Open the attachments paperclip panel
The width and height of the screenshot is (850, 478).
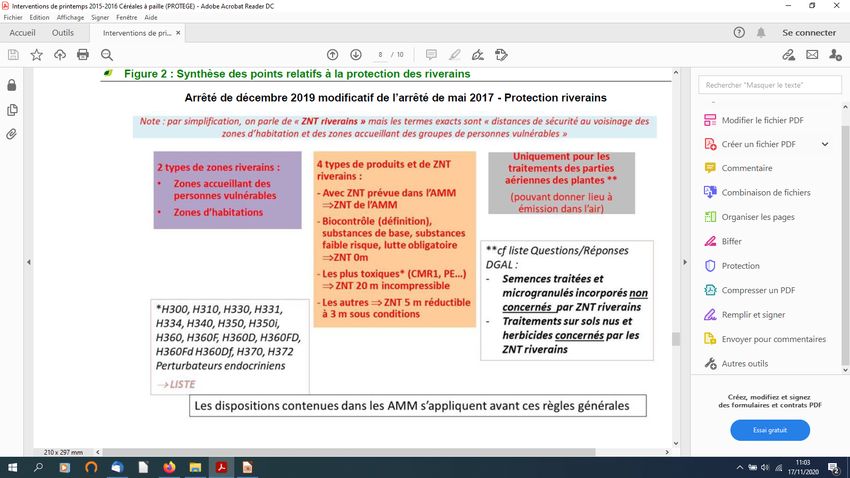click(11, 134)
